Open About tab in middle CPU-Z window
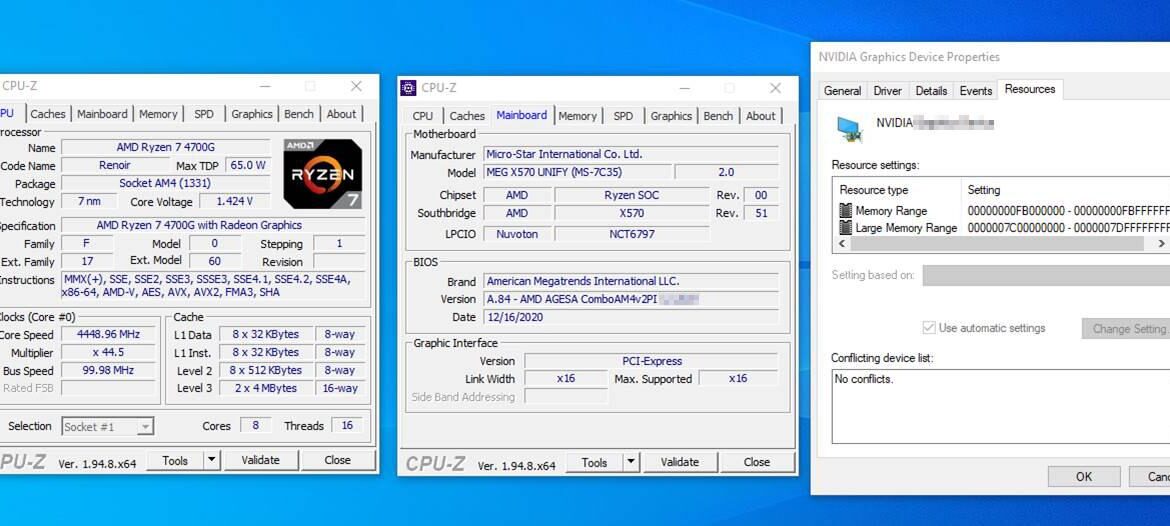Screen dimensions: 1170x526 pos(760,116)
